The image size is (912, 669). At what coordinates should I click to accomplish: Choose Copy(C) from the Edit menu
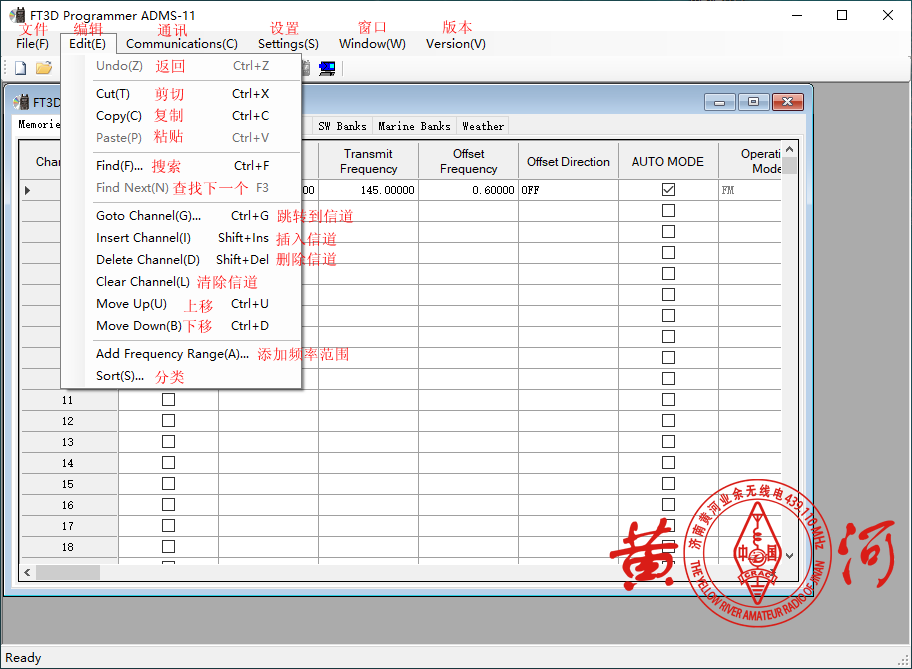coord(119,116)
